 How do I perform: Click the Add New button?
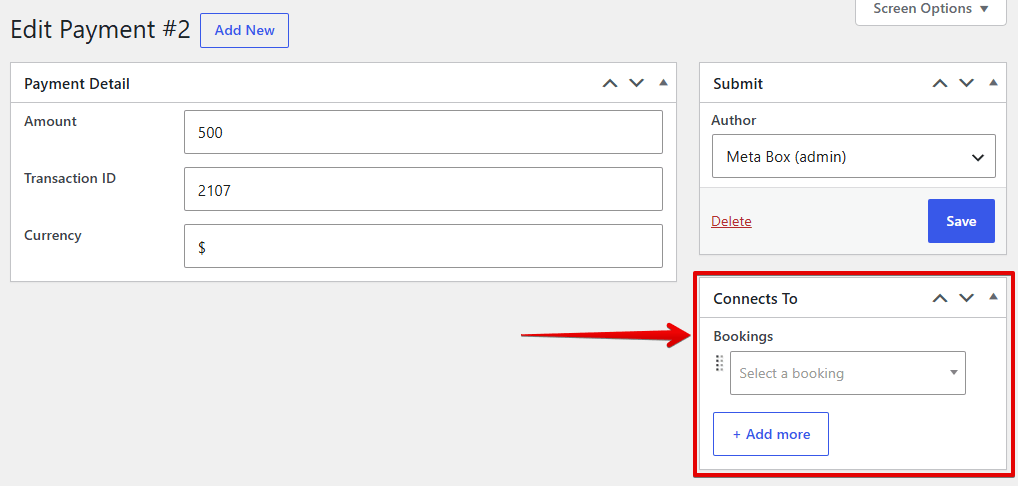tap(245, 31)
